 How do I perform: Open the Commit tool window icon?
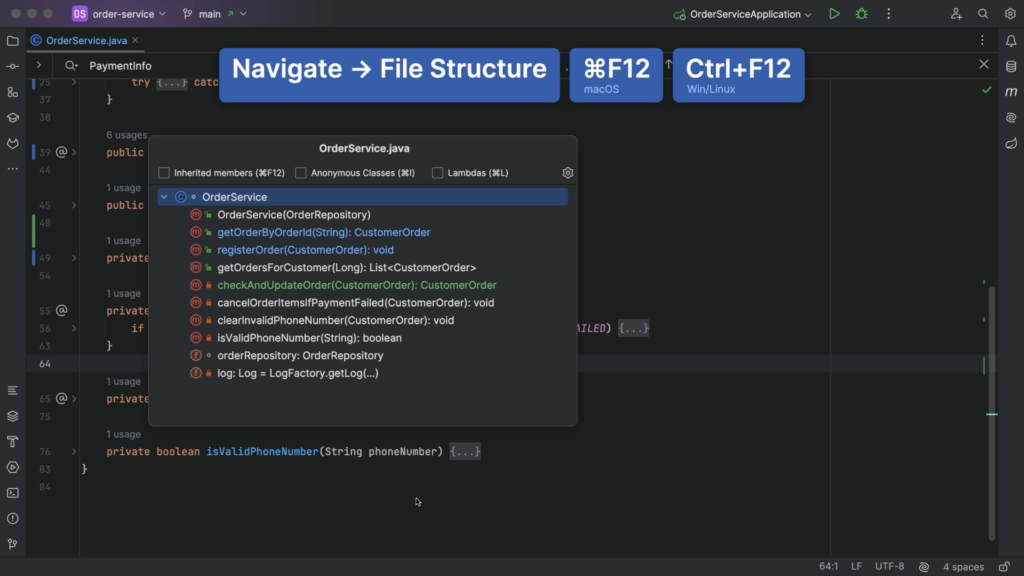click(x=12, y=67)
